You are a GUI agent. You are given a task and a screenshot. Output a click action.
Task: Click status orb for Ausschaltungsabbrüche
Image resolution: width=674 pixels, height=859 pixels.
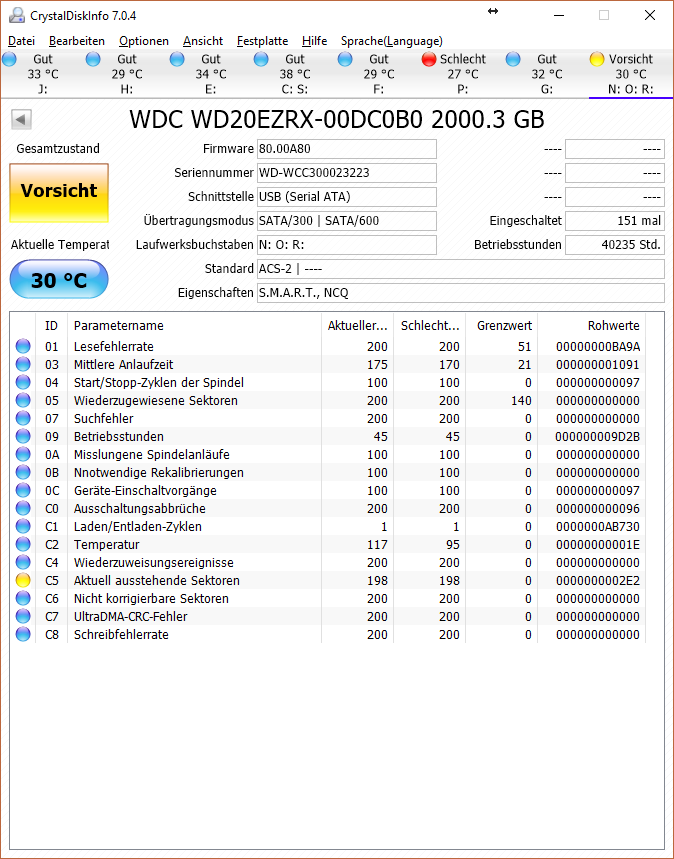(23, 508)
